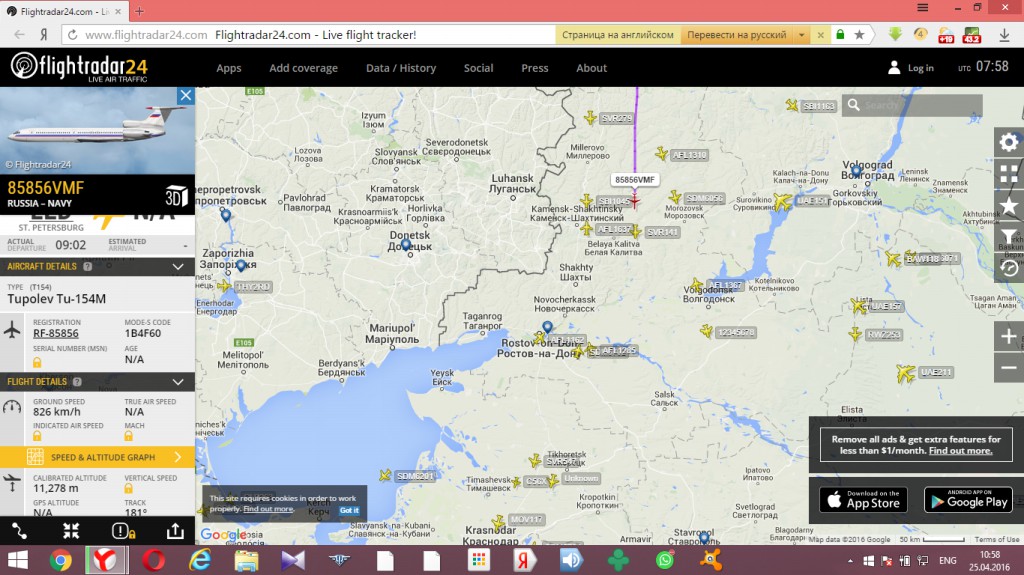Open flight alert icon in footer
The width and height of the screenshot is (1024, 575).
pyautogui.click(x=123, y=531)
